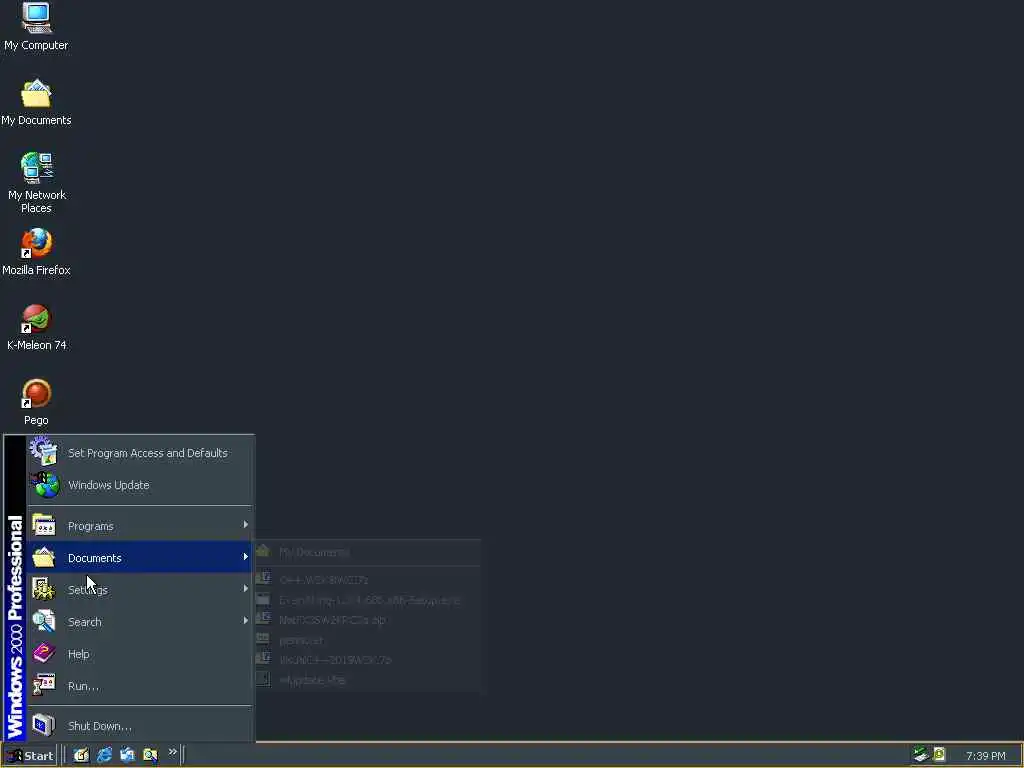
Task: Click the Start button
Action: pos(30,756)
